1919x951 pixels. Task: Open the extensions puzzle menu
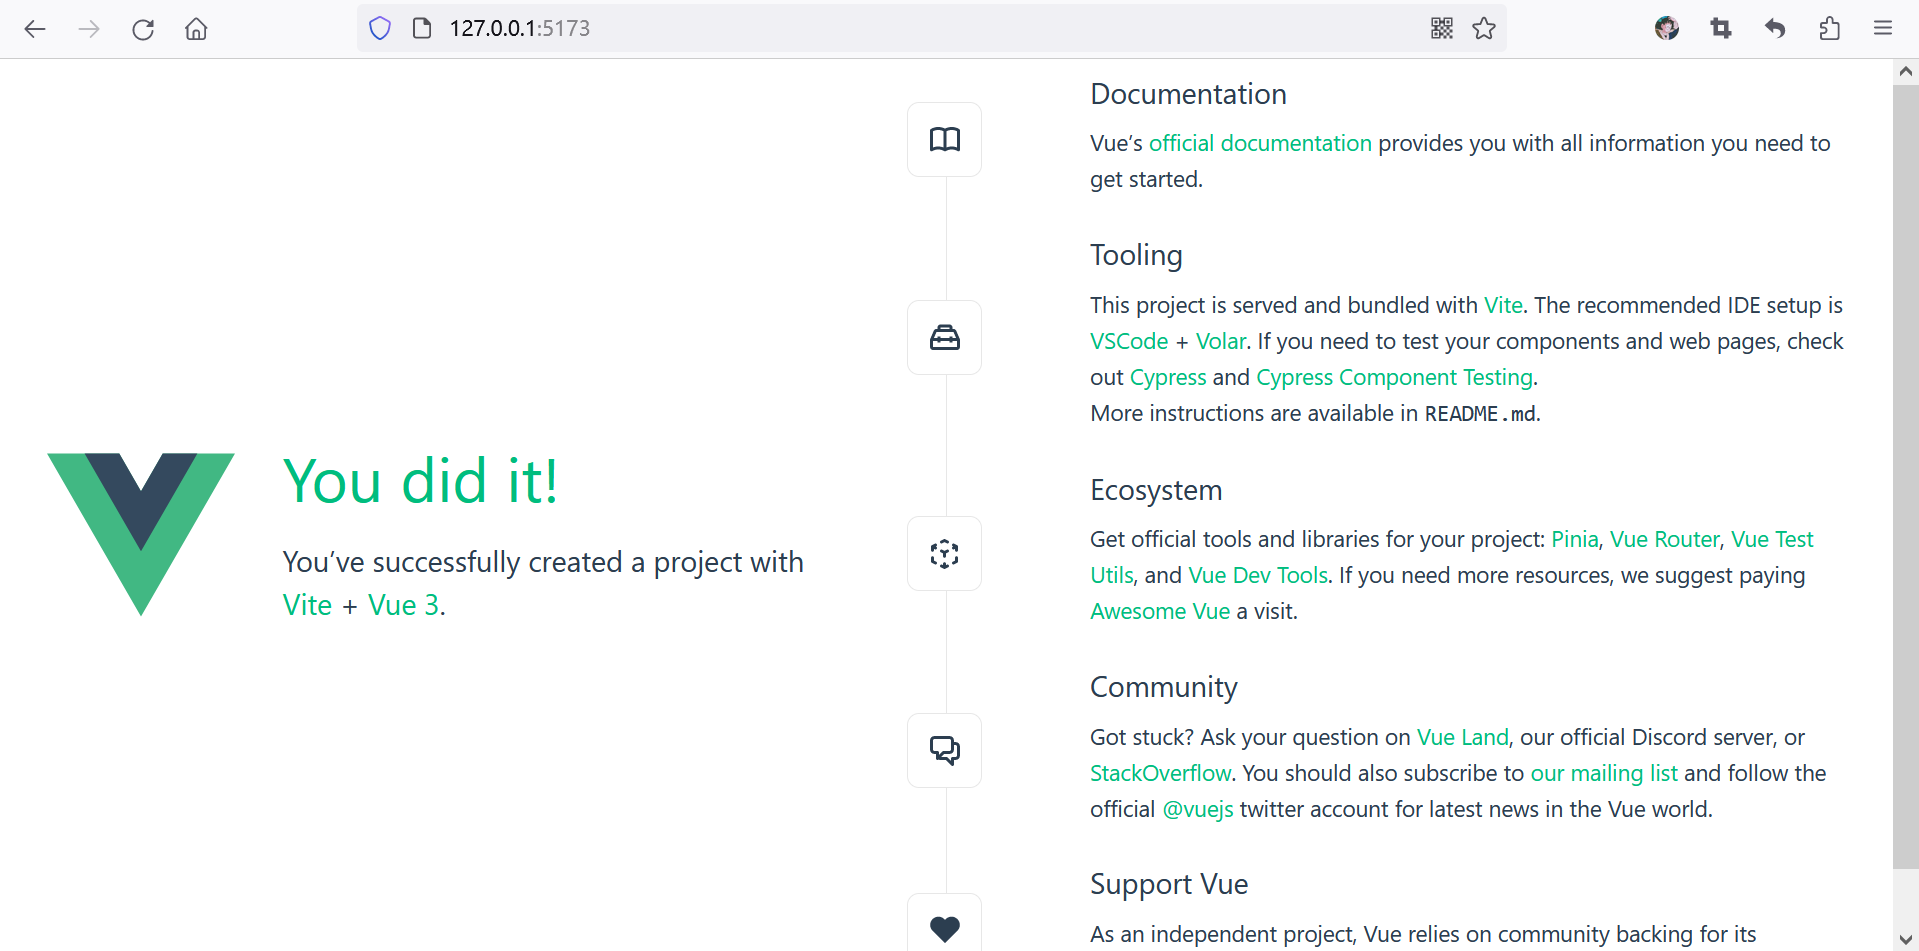[1829, 28]
